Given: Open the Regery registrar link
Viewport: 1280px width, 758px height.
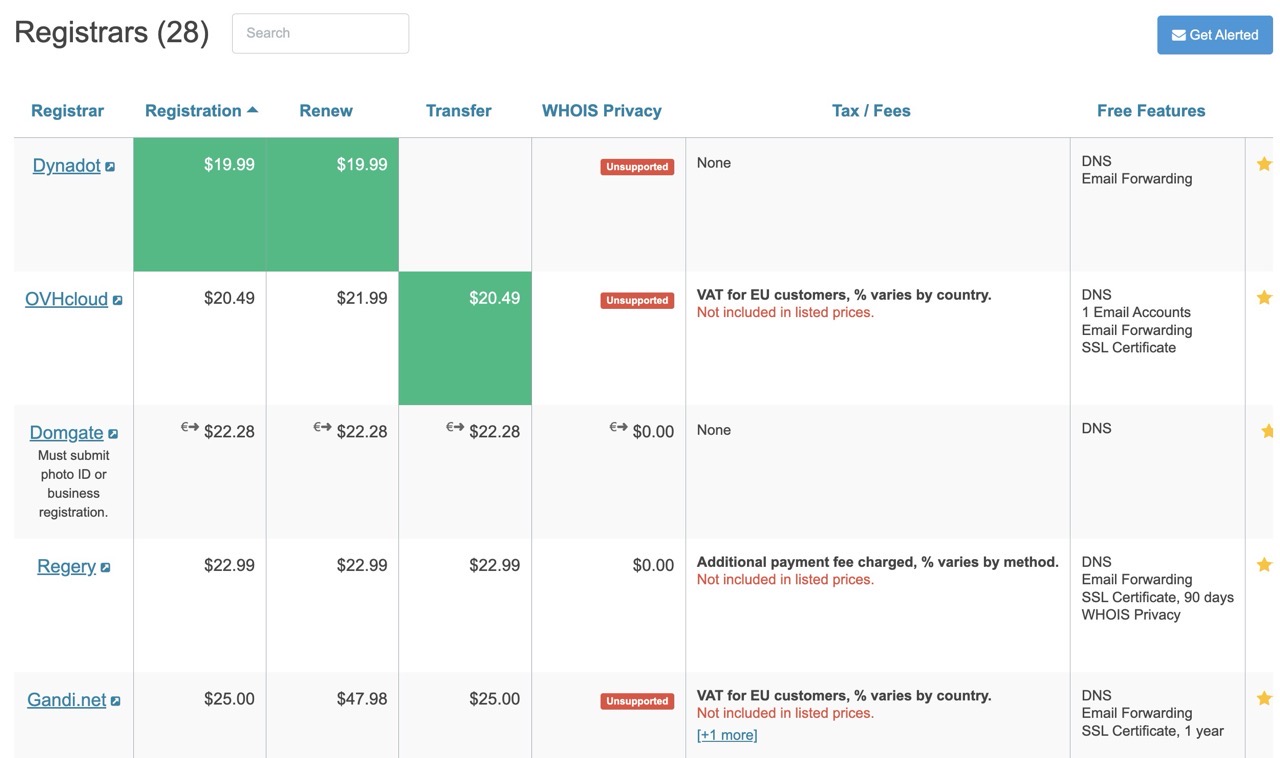Looking at the screenshot, I should [66, 567].
